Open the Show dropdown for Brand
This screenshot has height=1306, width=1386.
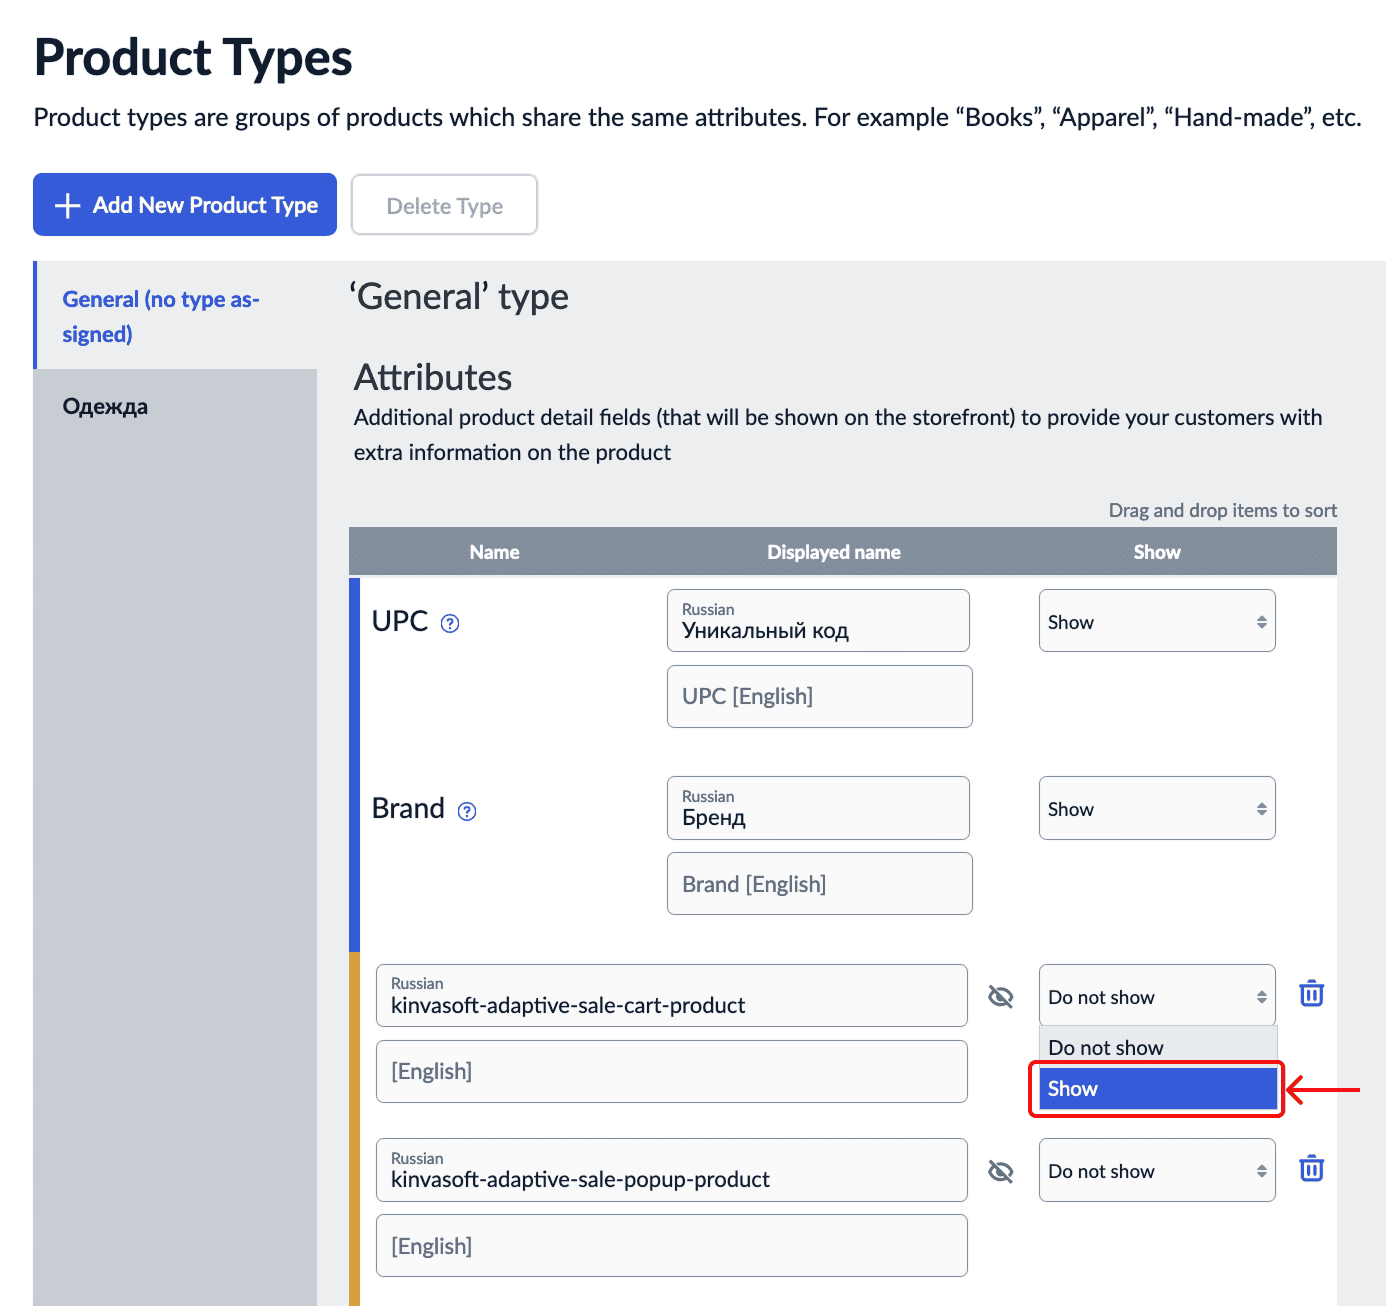pos(1156,809)
